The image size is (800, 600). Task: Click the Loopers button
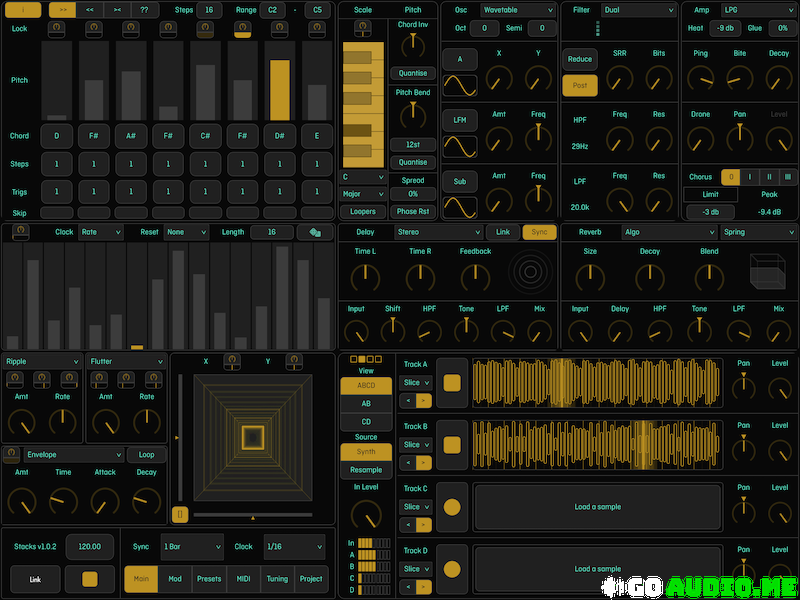click(x=362, y=212)
